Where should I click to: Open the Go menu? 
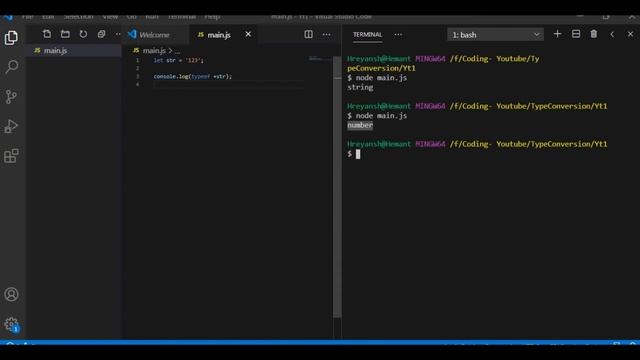tap(131, 17)
